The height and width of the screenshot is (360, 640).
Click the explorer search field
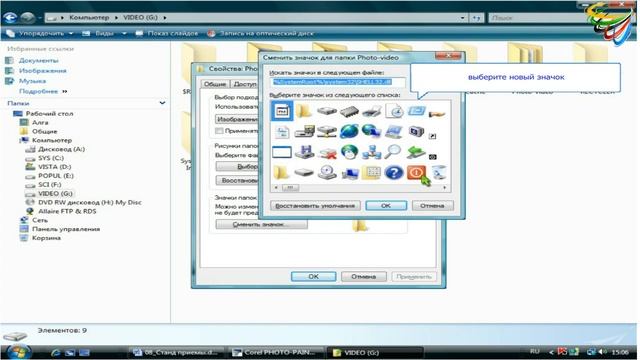[537, 18]
